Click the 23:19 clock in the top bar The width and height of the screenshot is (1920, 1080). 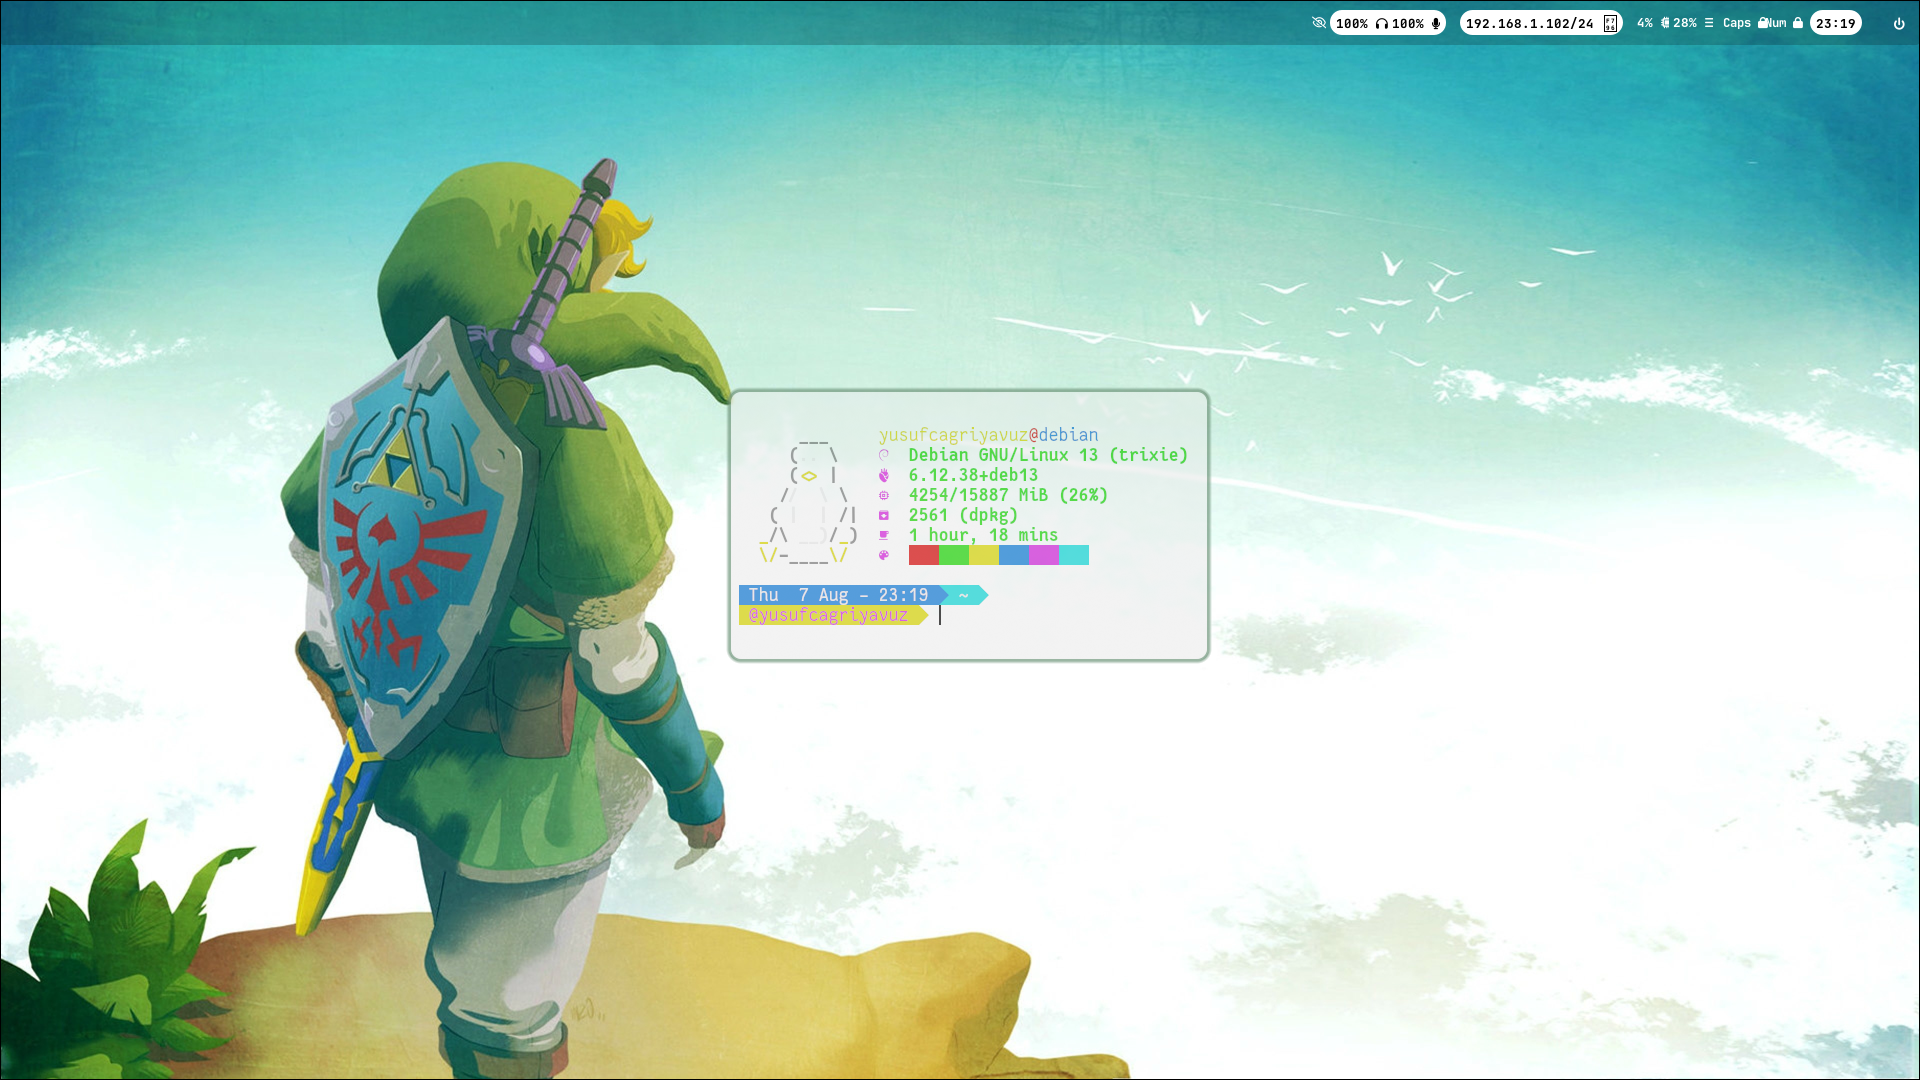point(1836,24)
